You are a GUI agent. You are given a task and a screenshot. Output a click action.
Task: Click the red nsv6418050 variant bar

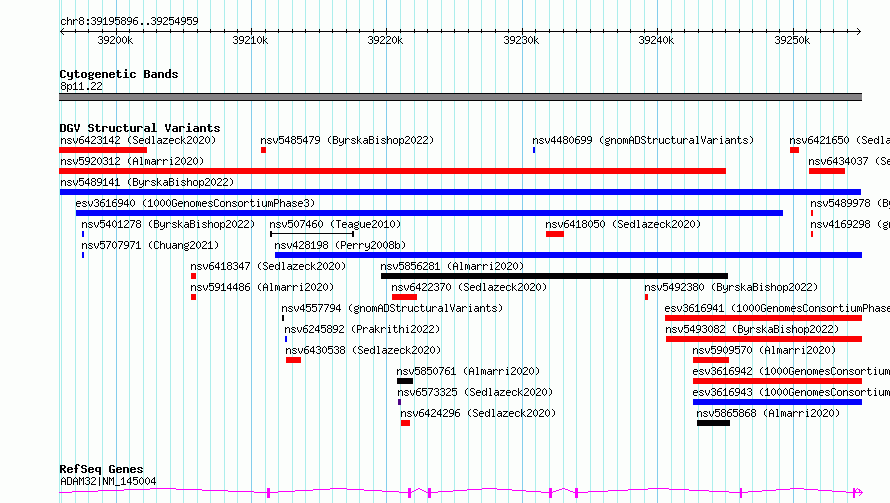click(x=555, y=234)
